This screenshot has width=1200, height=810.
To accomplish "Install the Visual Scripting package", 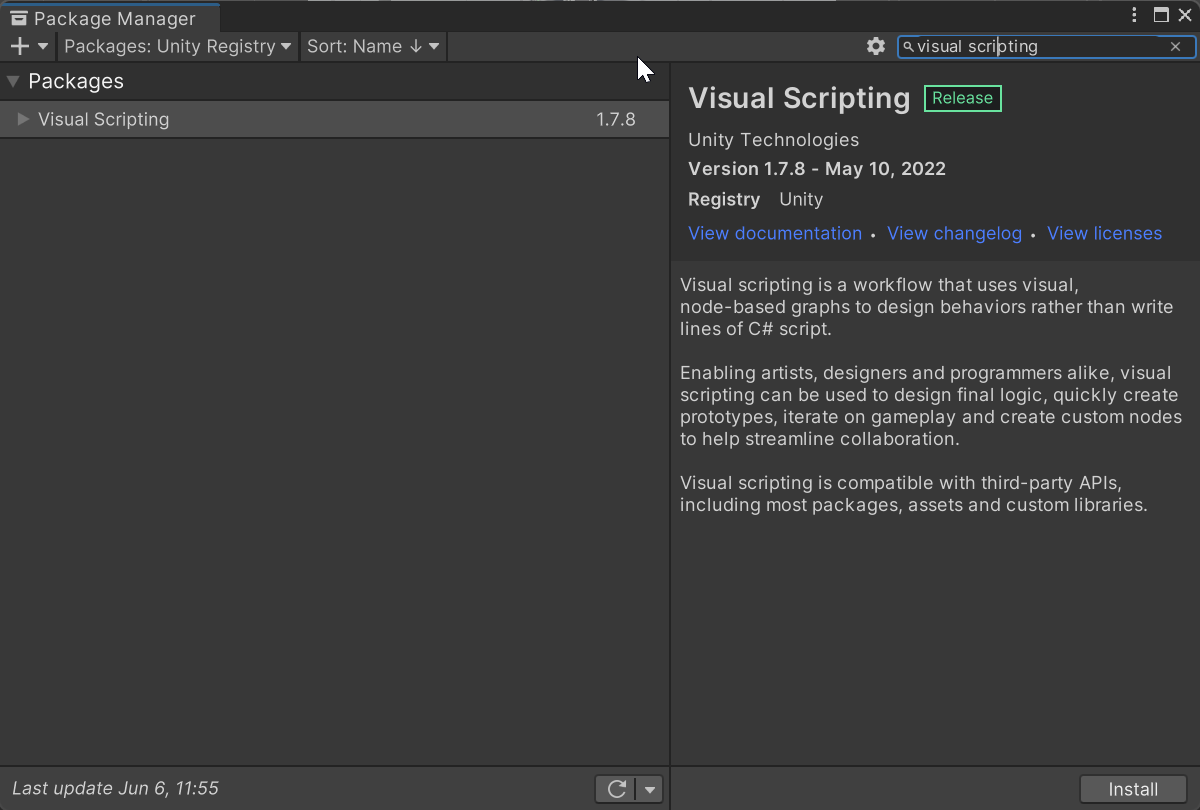I will (x=1133, y=789).
